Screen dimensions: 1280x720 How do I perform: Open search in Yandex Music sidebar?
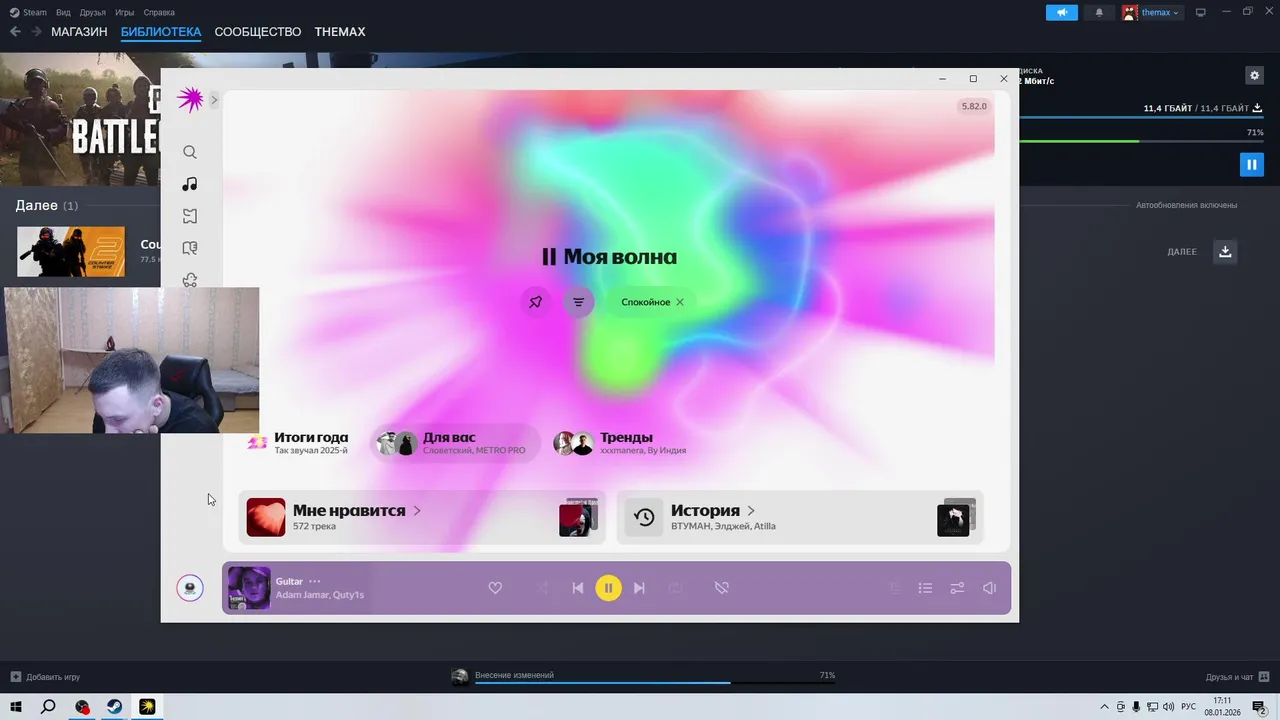pyautogui.click(x=190, y=152)
